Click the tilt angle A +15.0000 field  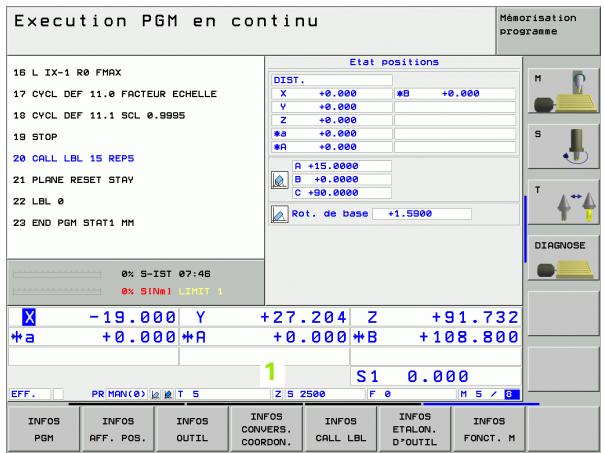342,166
